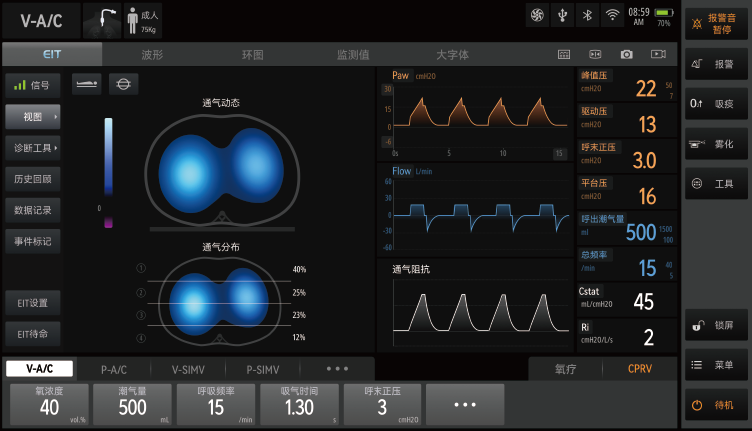Click the camera screenshot icon
This screenshot has width=752, height=431.
tap(626, 54)
